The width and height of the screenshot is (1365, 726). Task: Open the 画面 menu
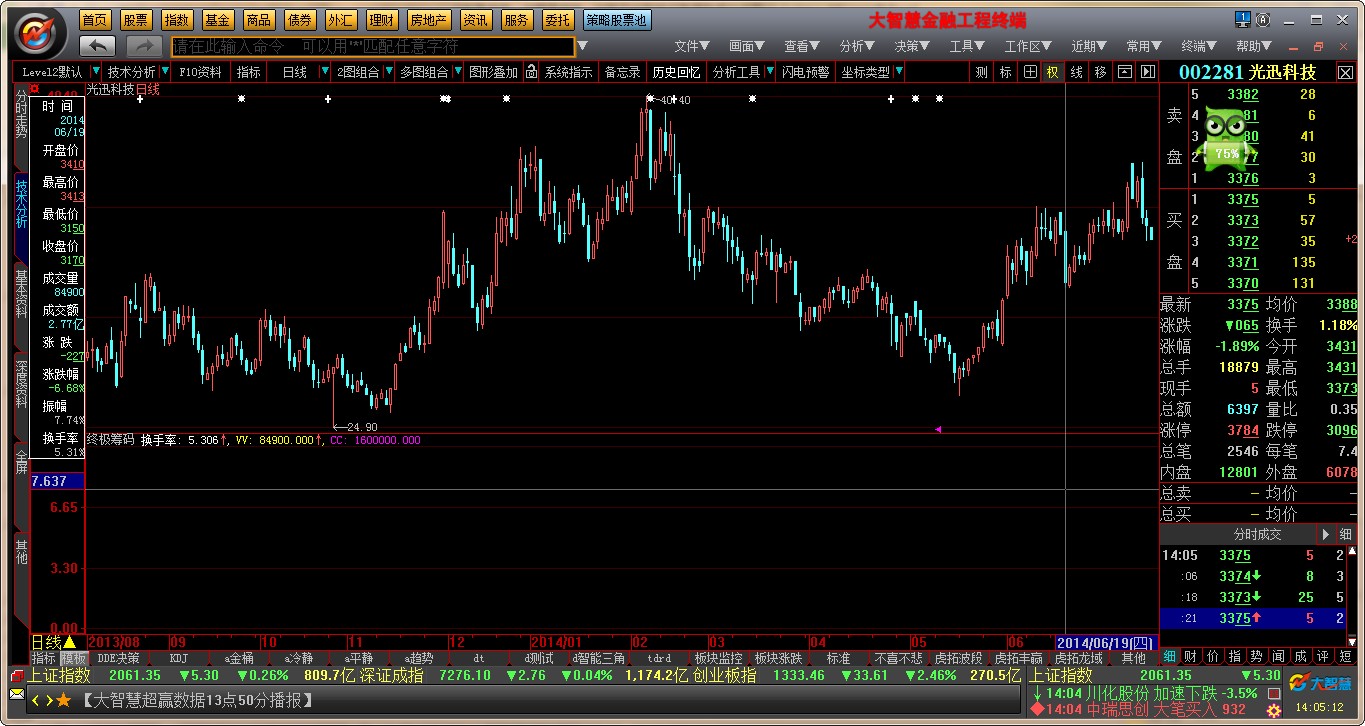pos(747,46)
